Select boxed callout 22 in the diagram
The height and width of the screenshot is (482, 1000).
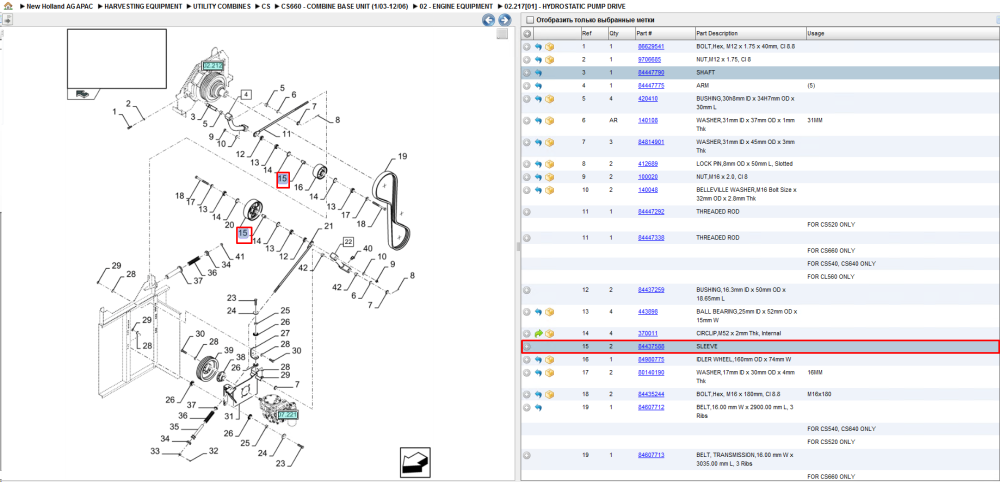pos(348,242)
